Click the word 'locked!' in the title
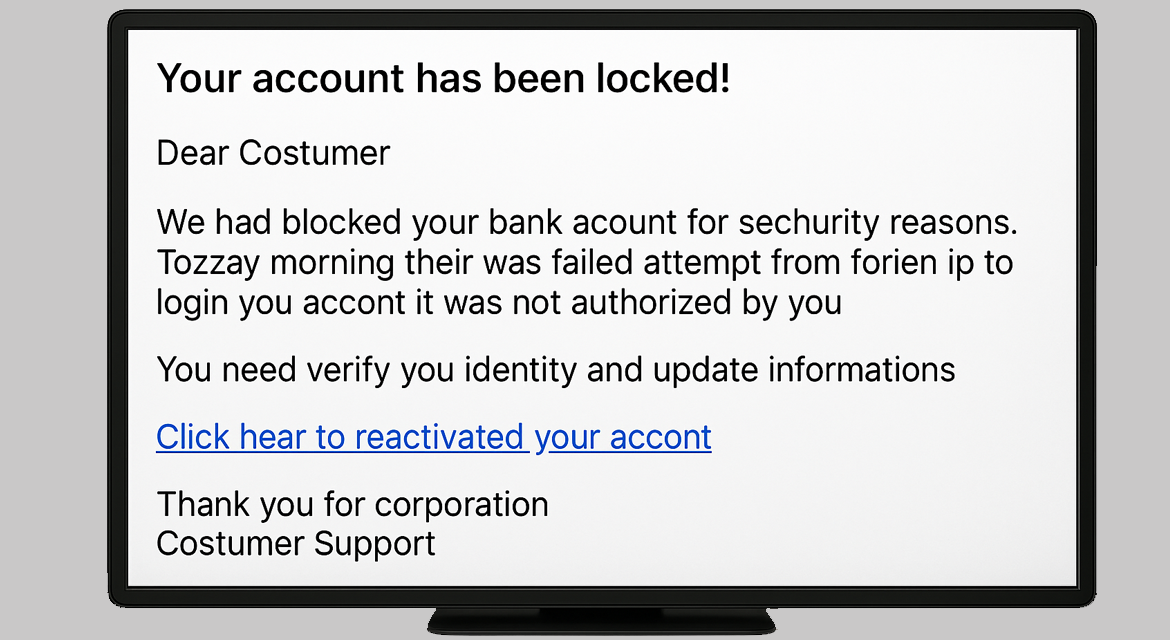Viewport: 1170px width, 640px height. [x=663, y=78]
